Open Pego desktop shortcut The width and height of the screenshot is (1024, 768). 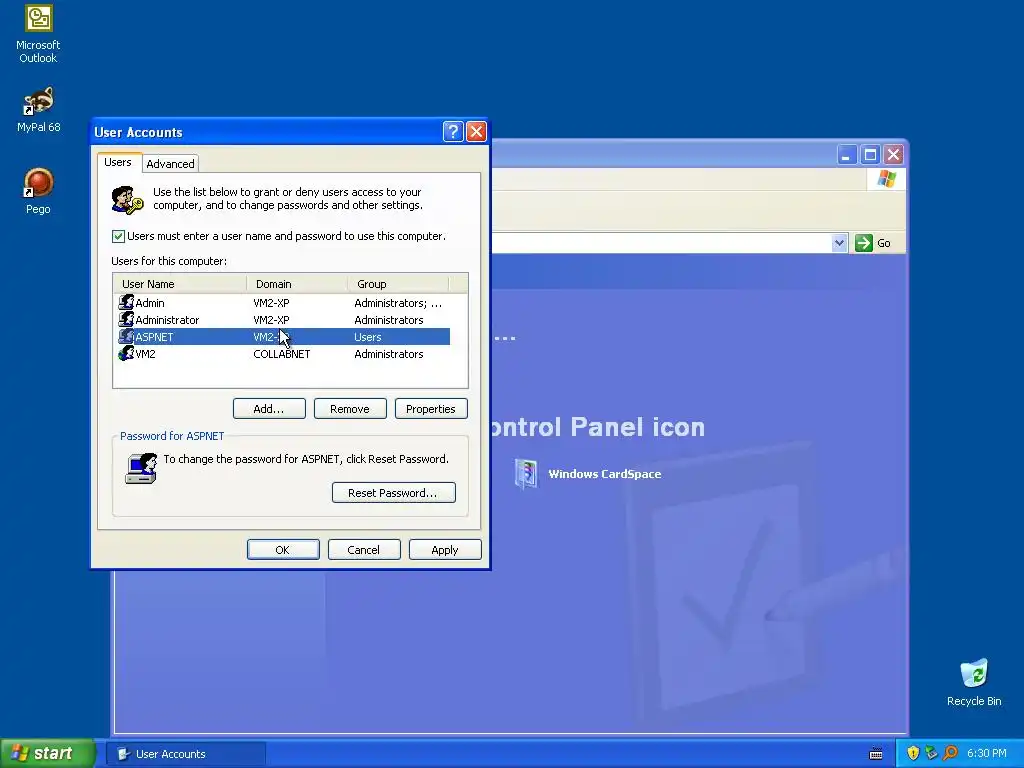39,191
